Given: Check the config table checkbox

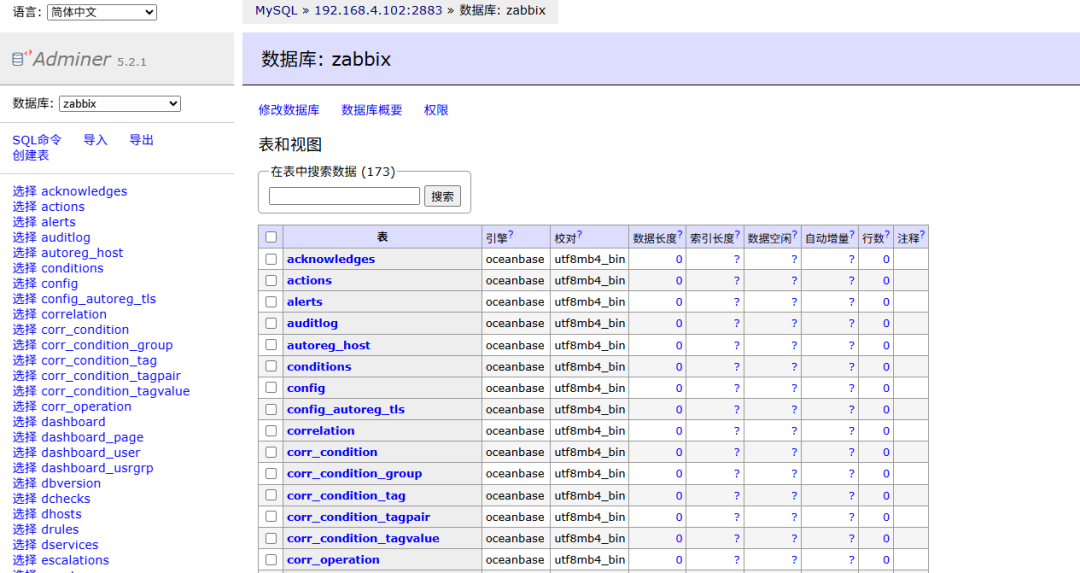Looking at the screenshot, I should click(271, 388).
